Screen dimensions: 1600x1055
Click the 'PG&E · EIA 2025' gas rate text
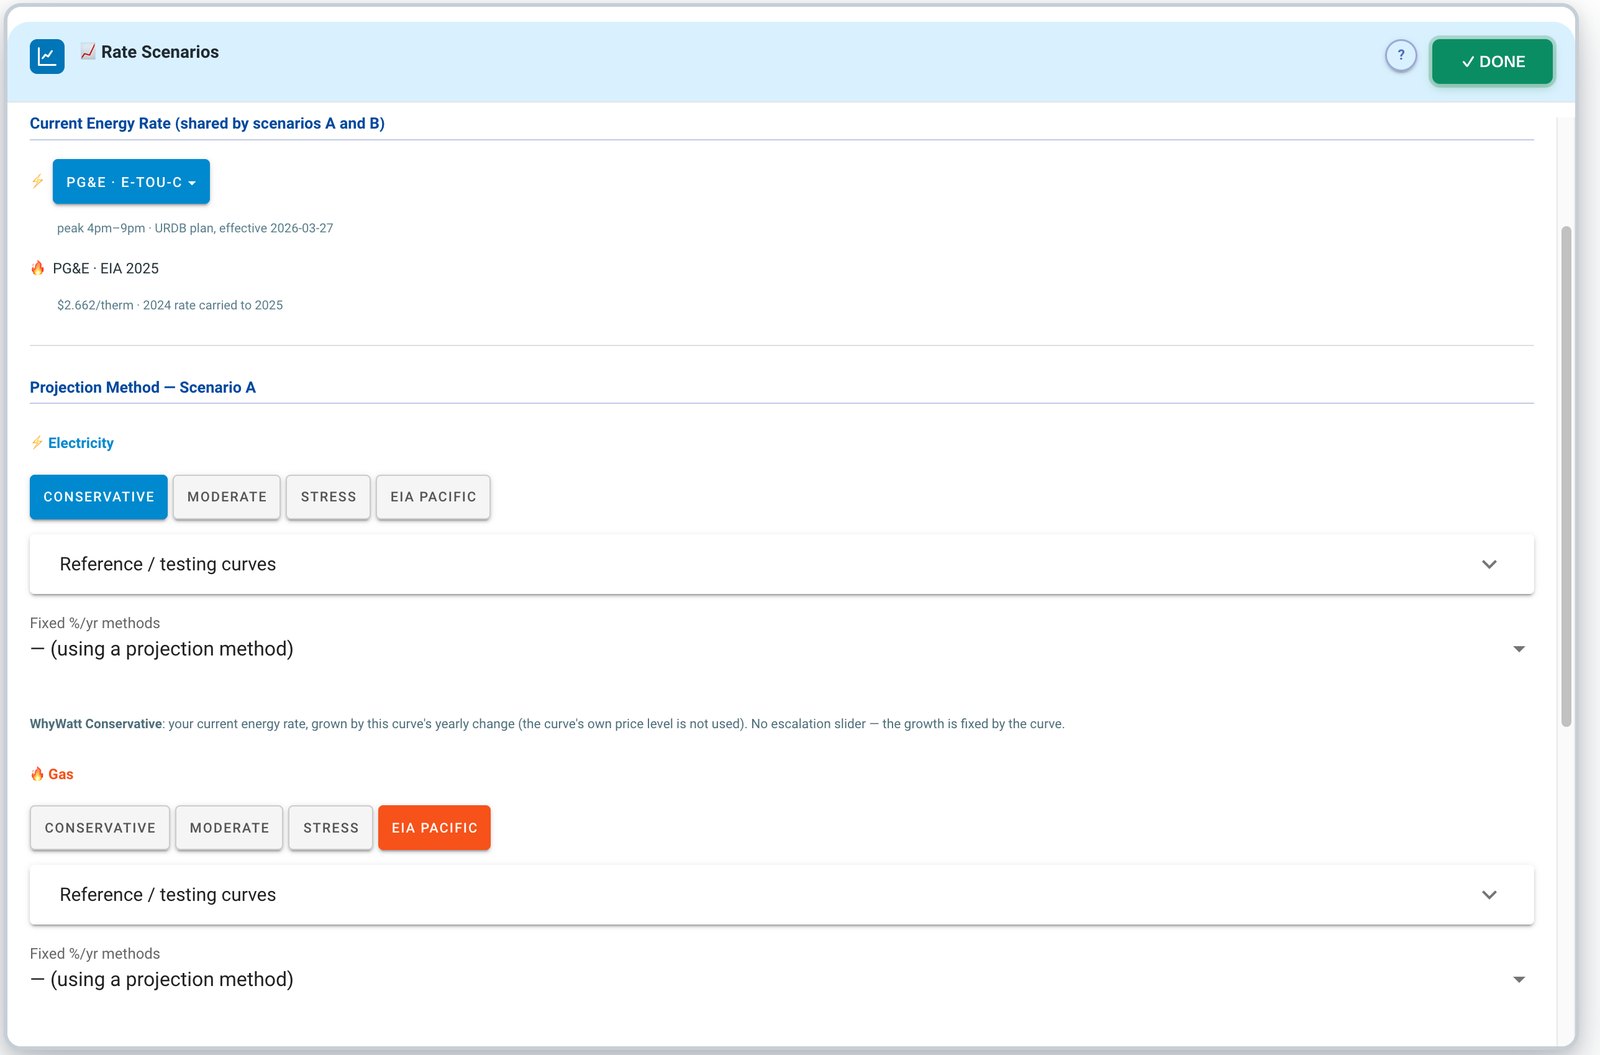coord(106,268)
